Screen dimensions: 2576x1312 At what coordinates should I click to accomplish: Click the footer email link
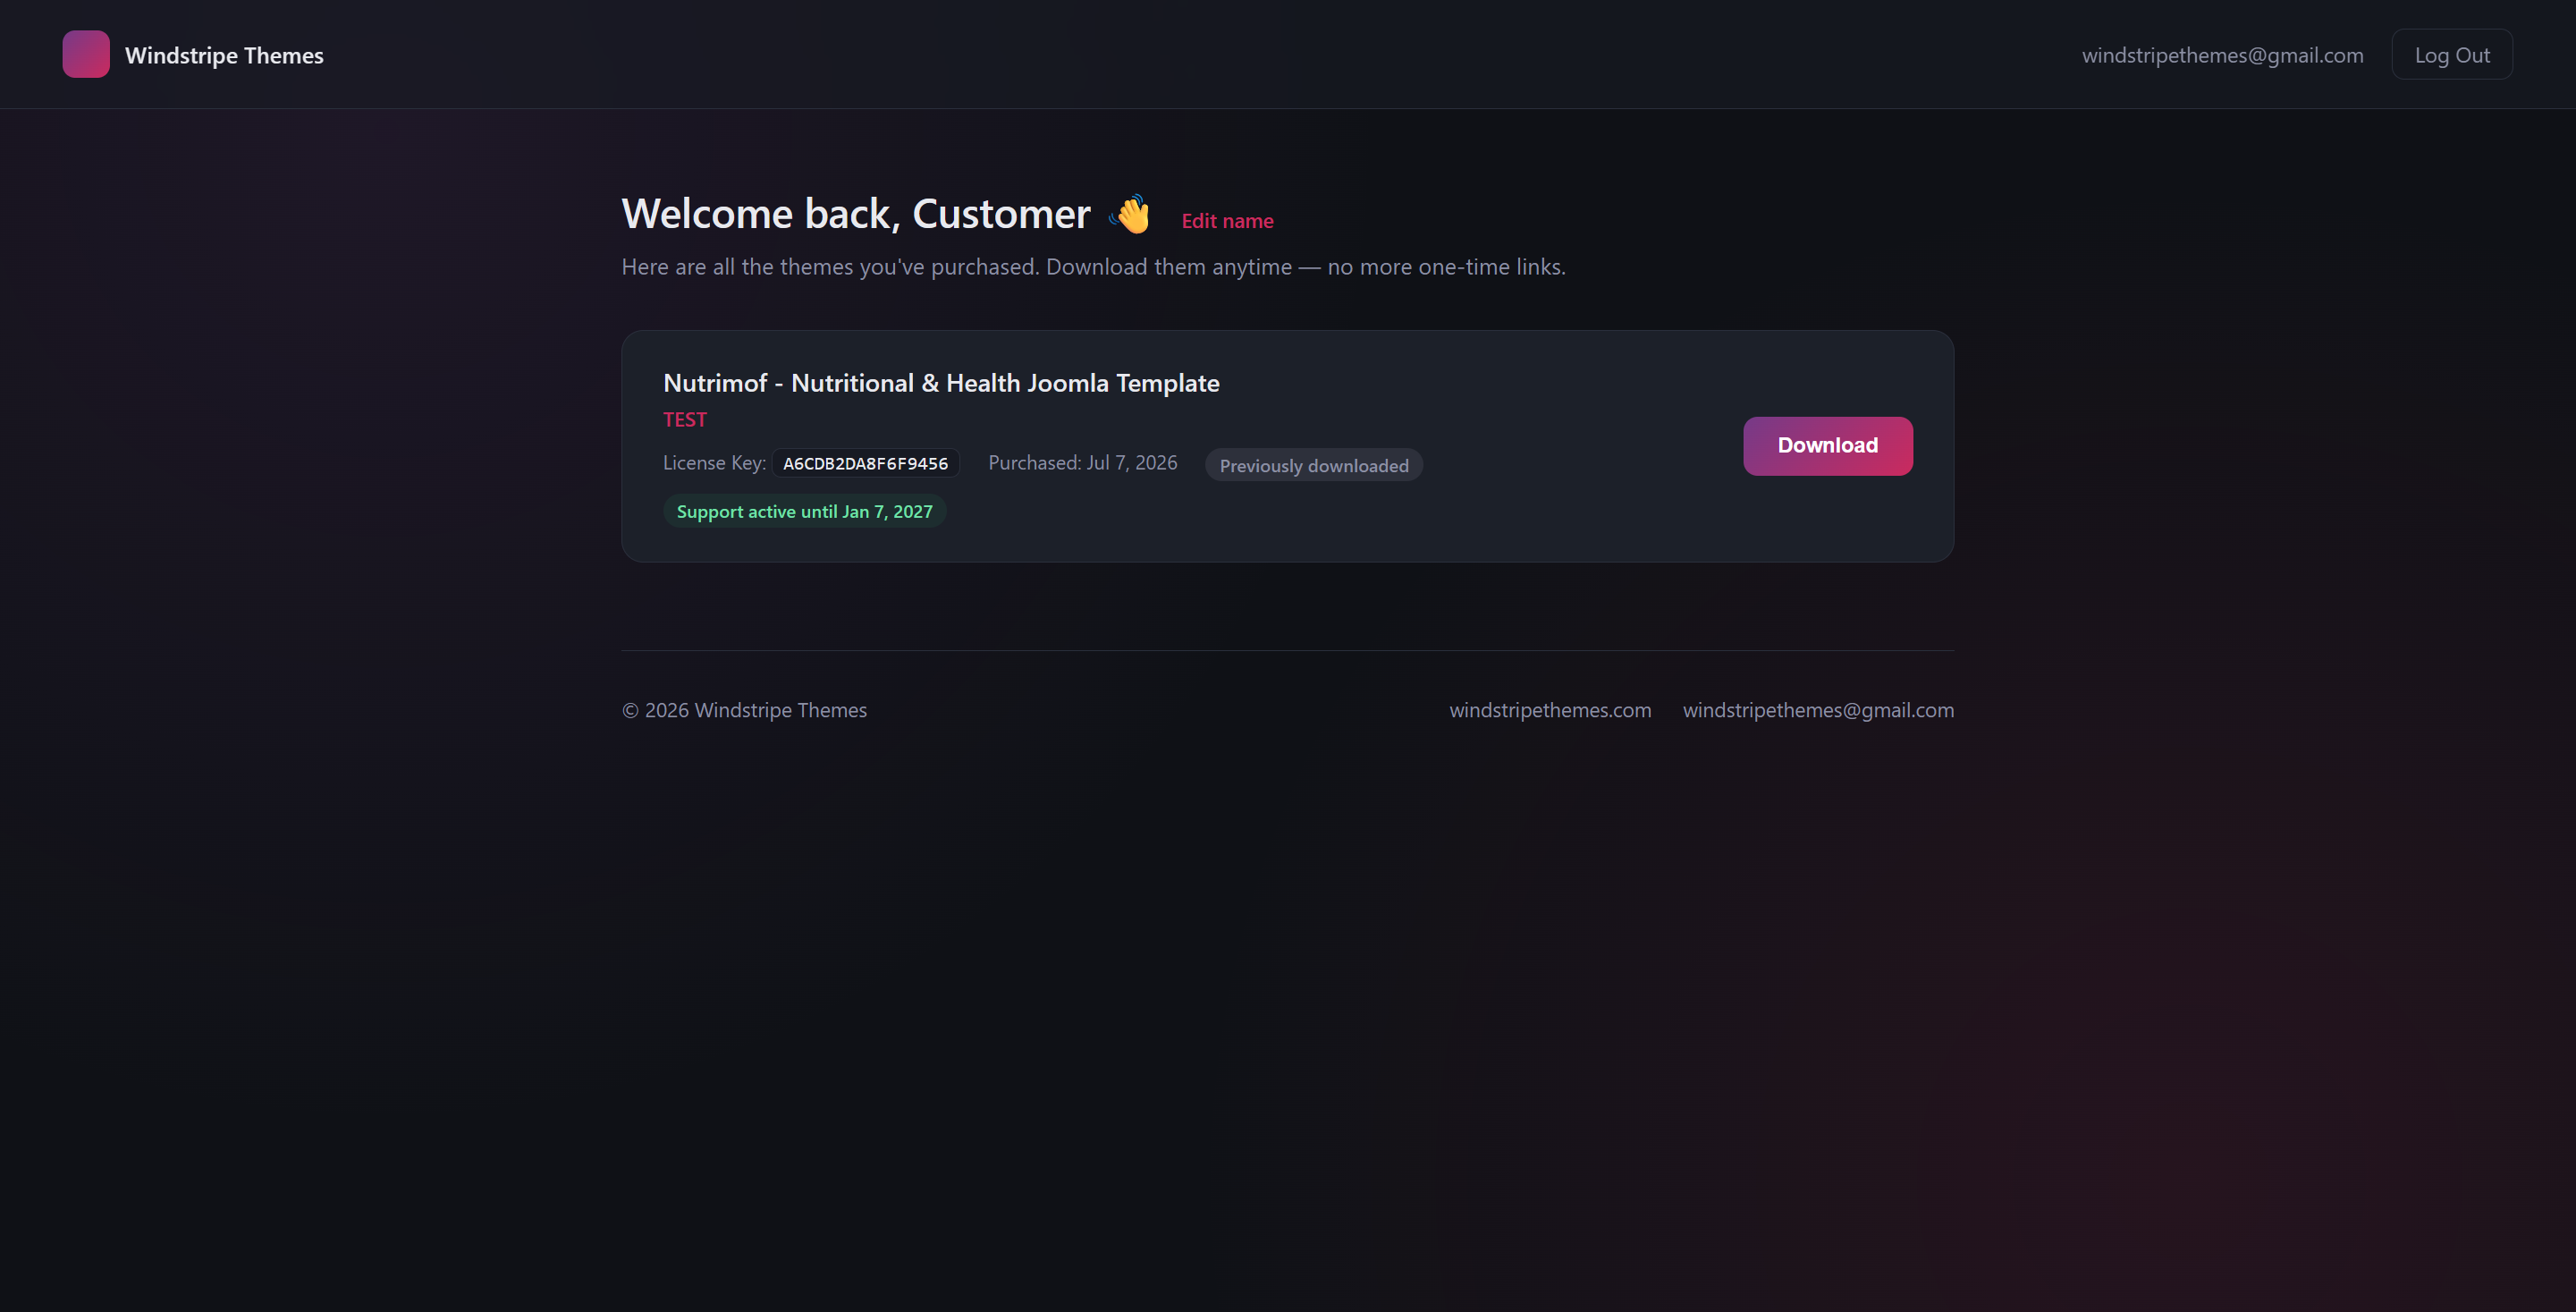(x=1818, y=710)
